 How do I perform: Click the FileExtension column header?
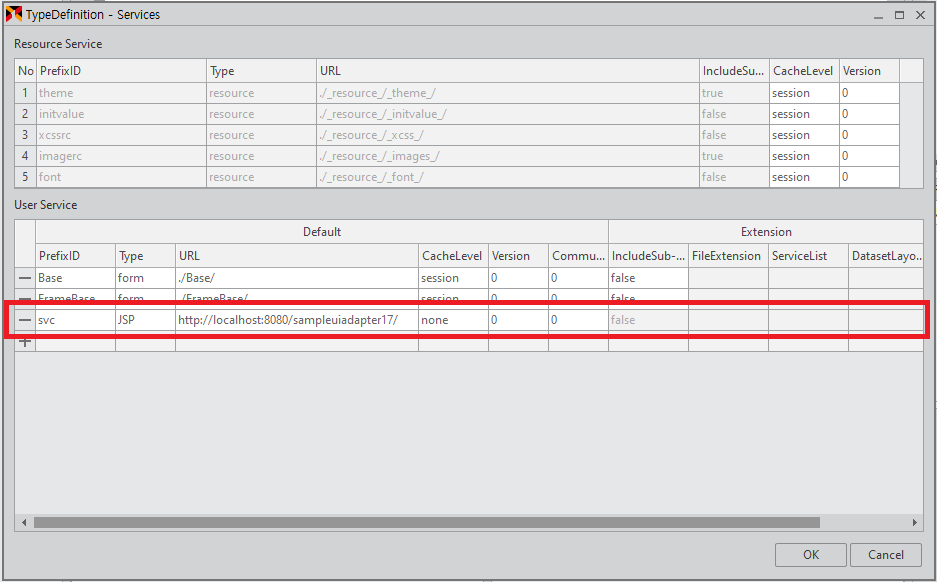tap(727, 256)
